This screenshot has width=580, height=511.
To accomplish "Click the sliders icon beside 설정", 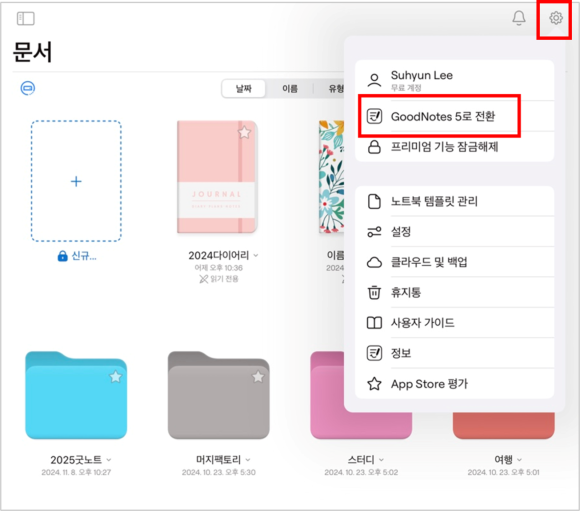I will pos(374,232).
